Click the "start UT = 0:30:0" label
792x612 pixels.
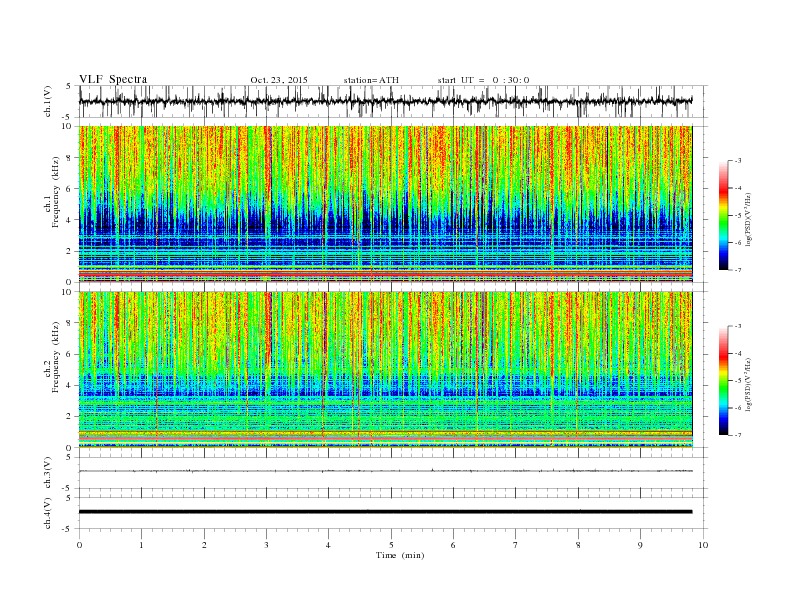483,80
